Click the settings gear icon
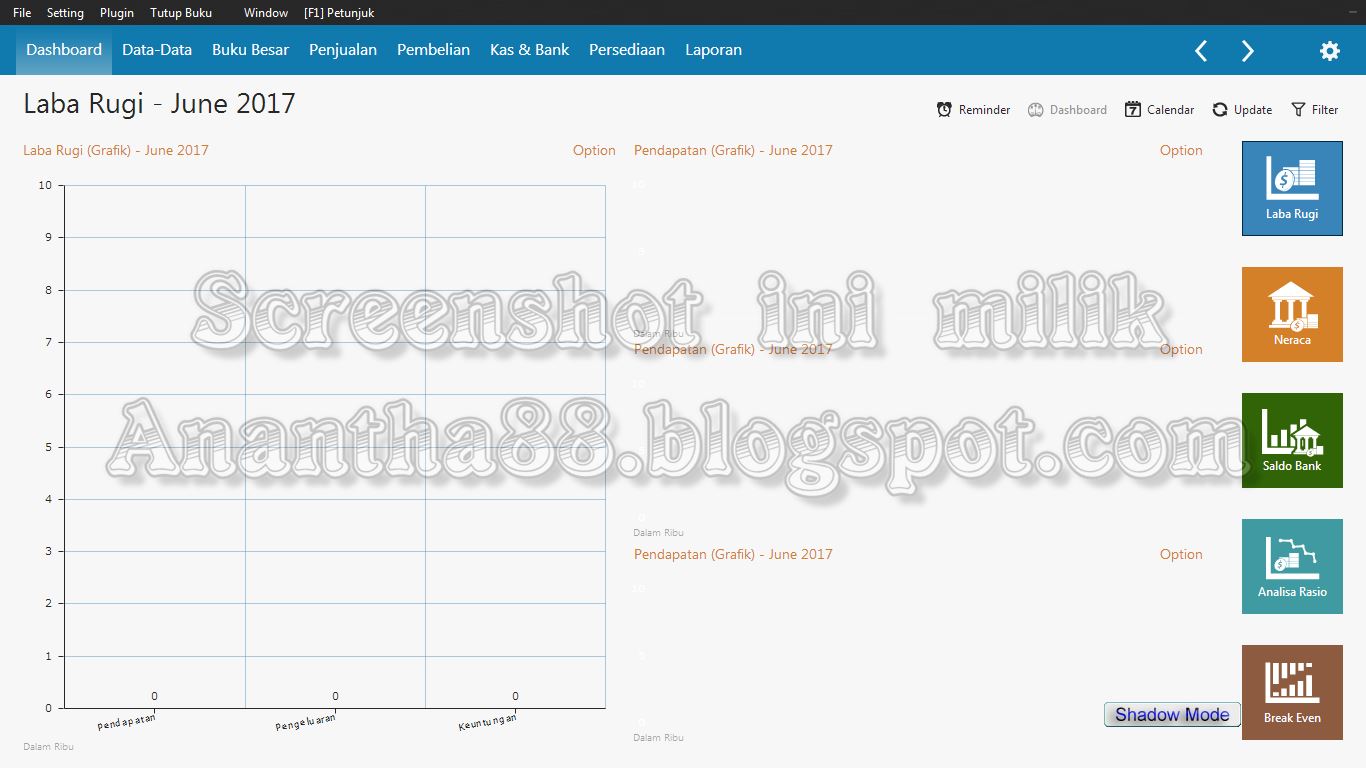The image size is (1366, 768). tap(1329, 50)
